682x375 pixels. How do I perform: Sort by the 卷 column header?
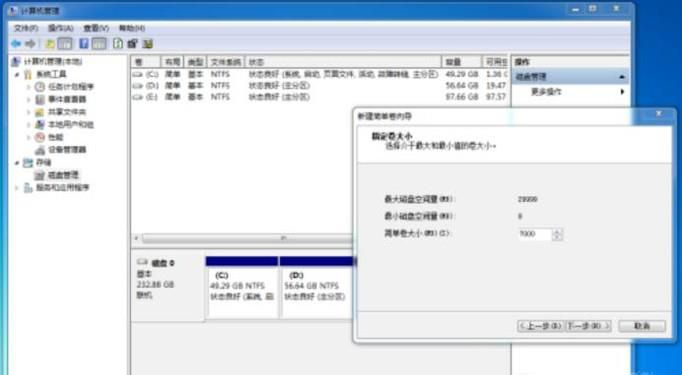point(145,62)
